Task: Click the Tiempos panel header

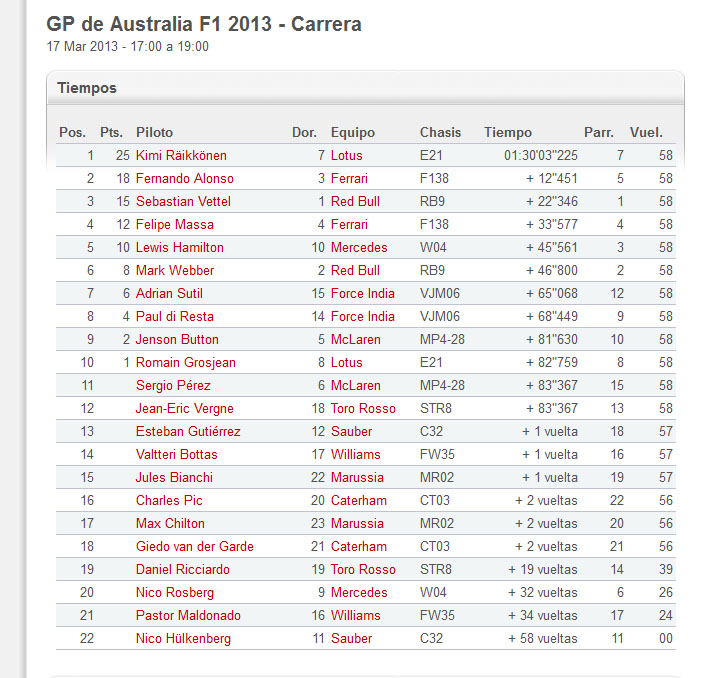Action: (x=365, y=88)
